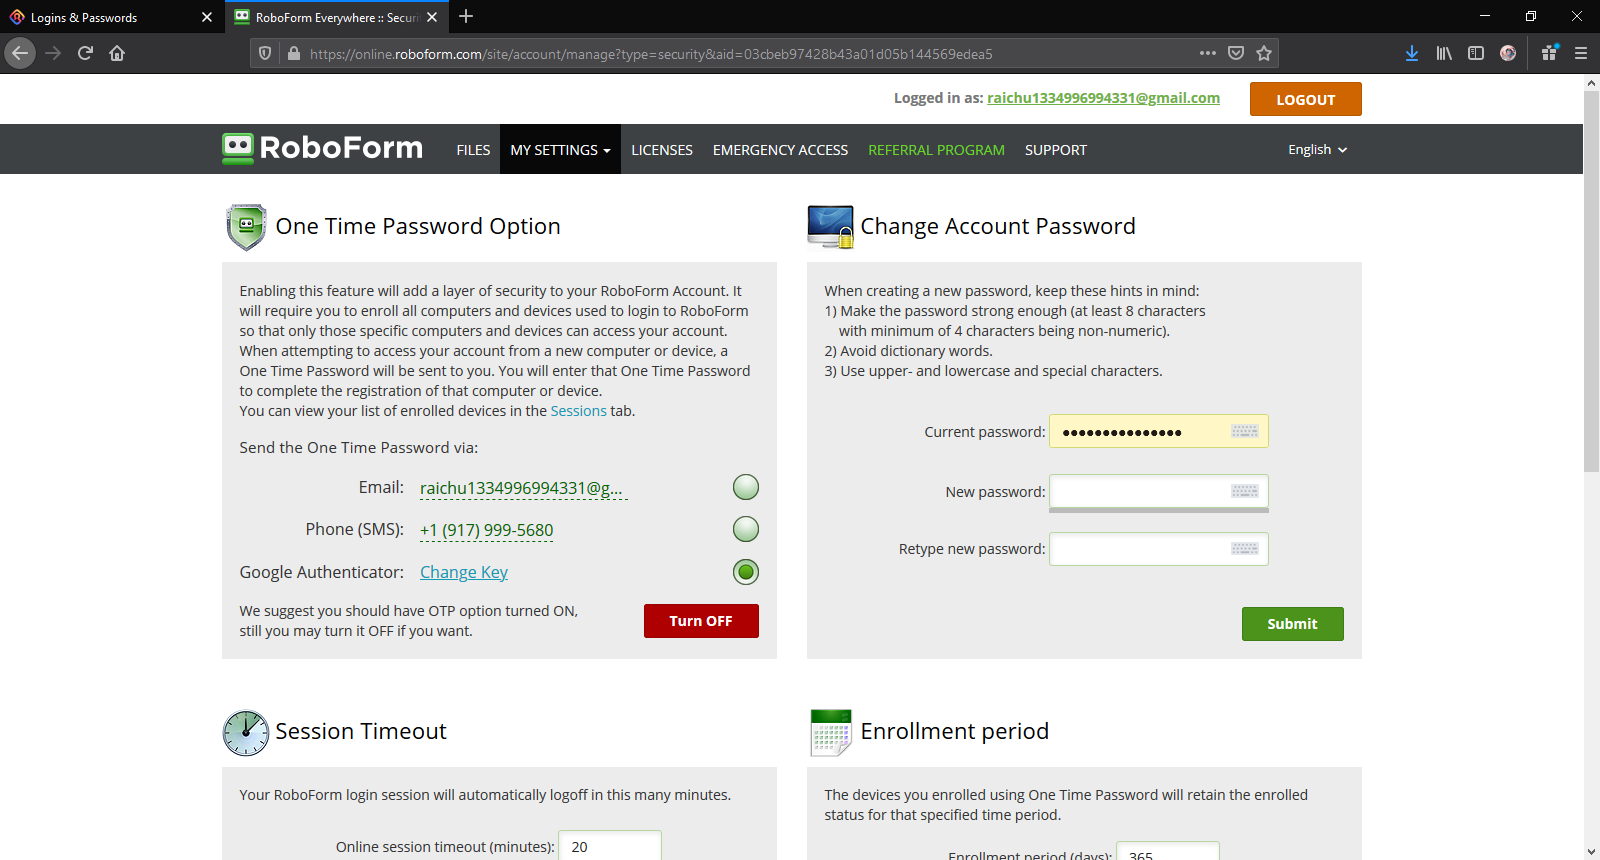
Task: Open the Sessions tab link
Action: coord(578,411)
